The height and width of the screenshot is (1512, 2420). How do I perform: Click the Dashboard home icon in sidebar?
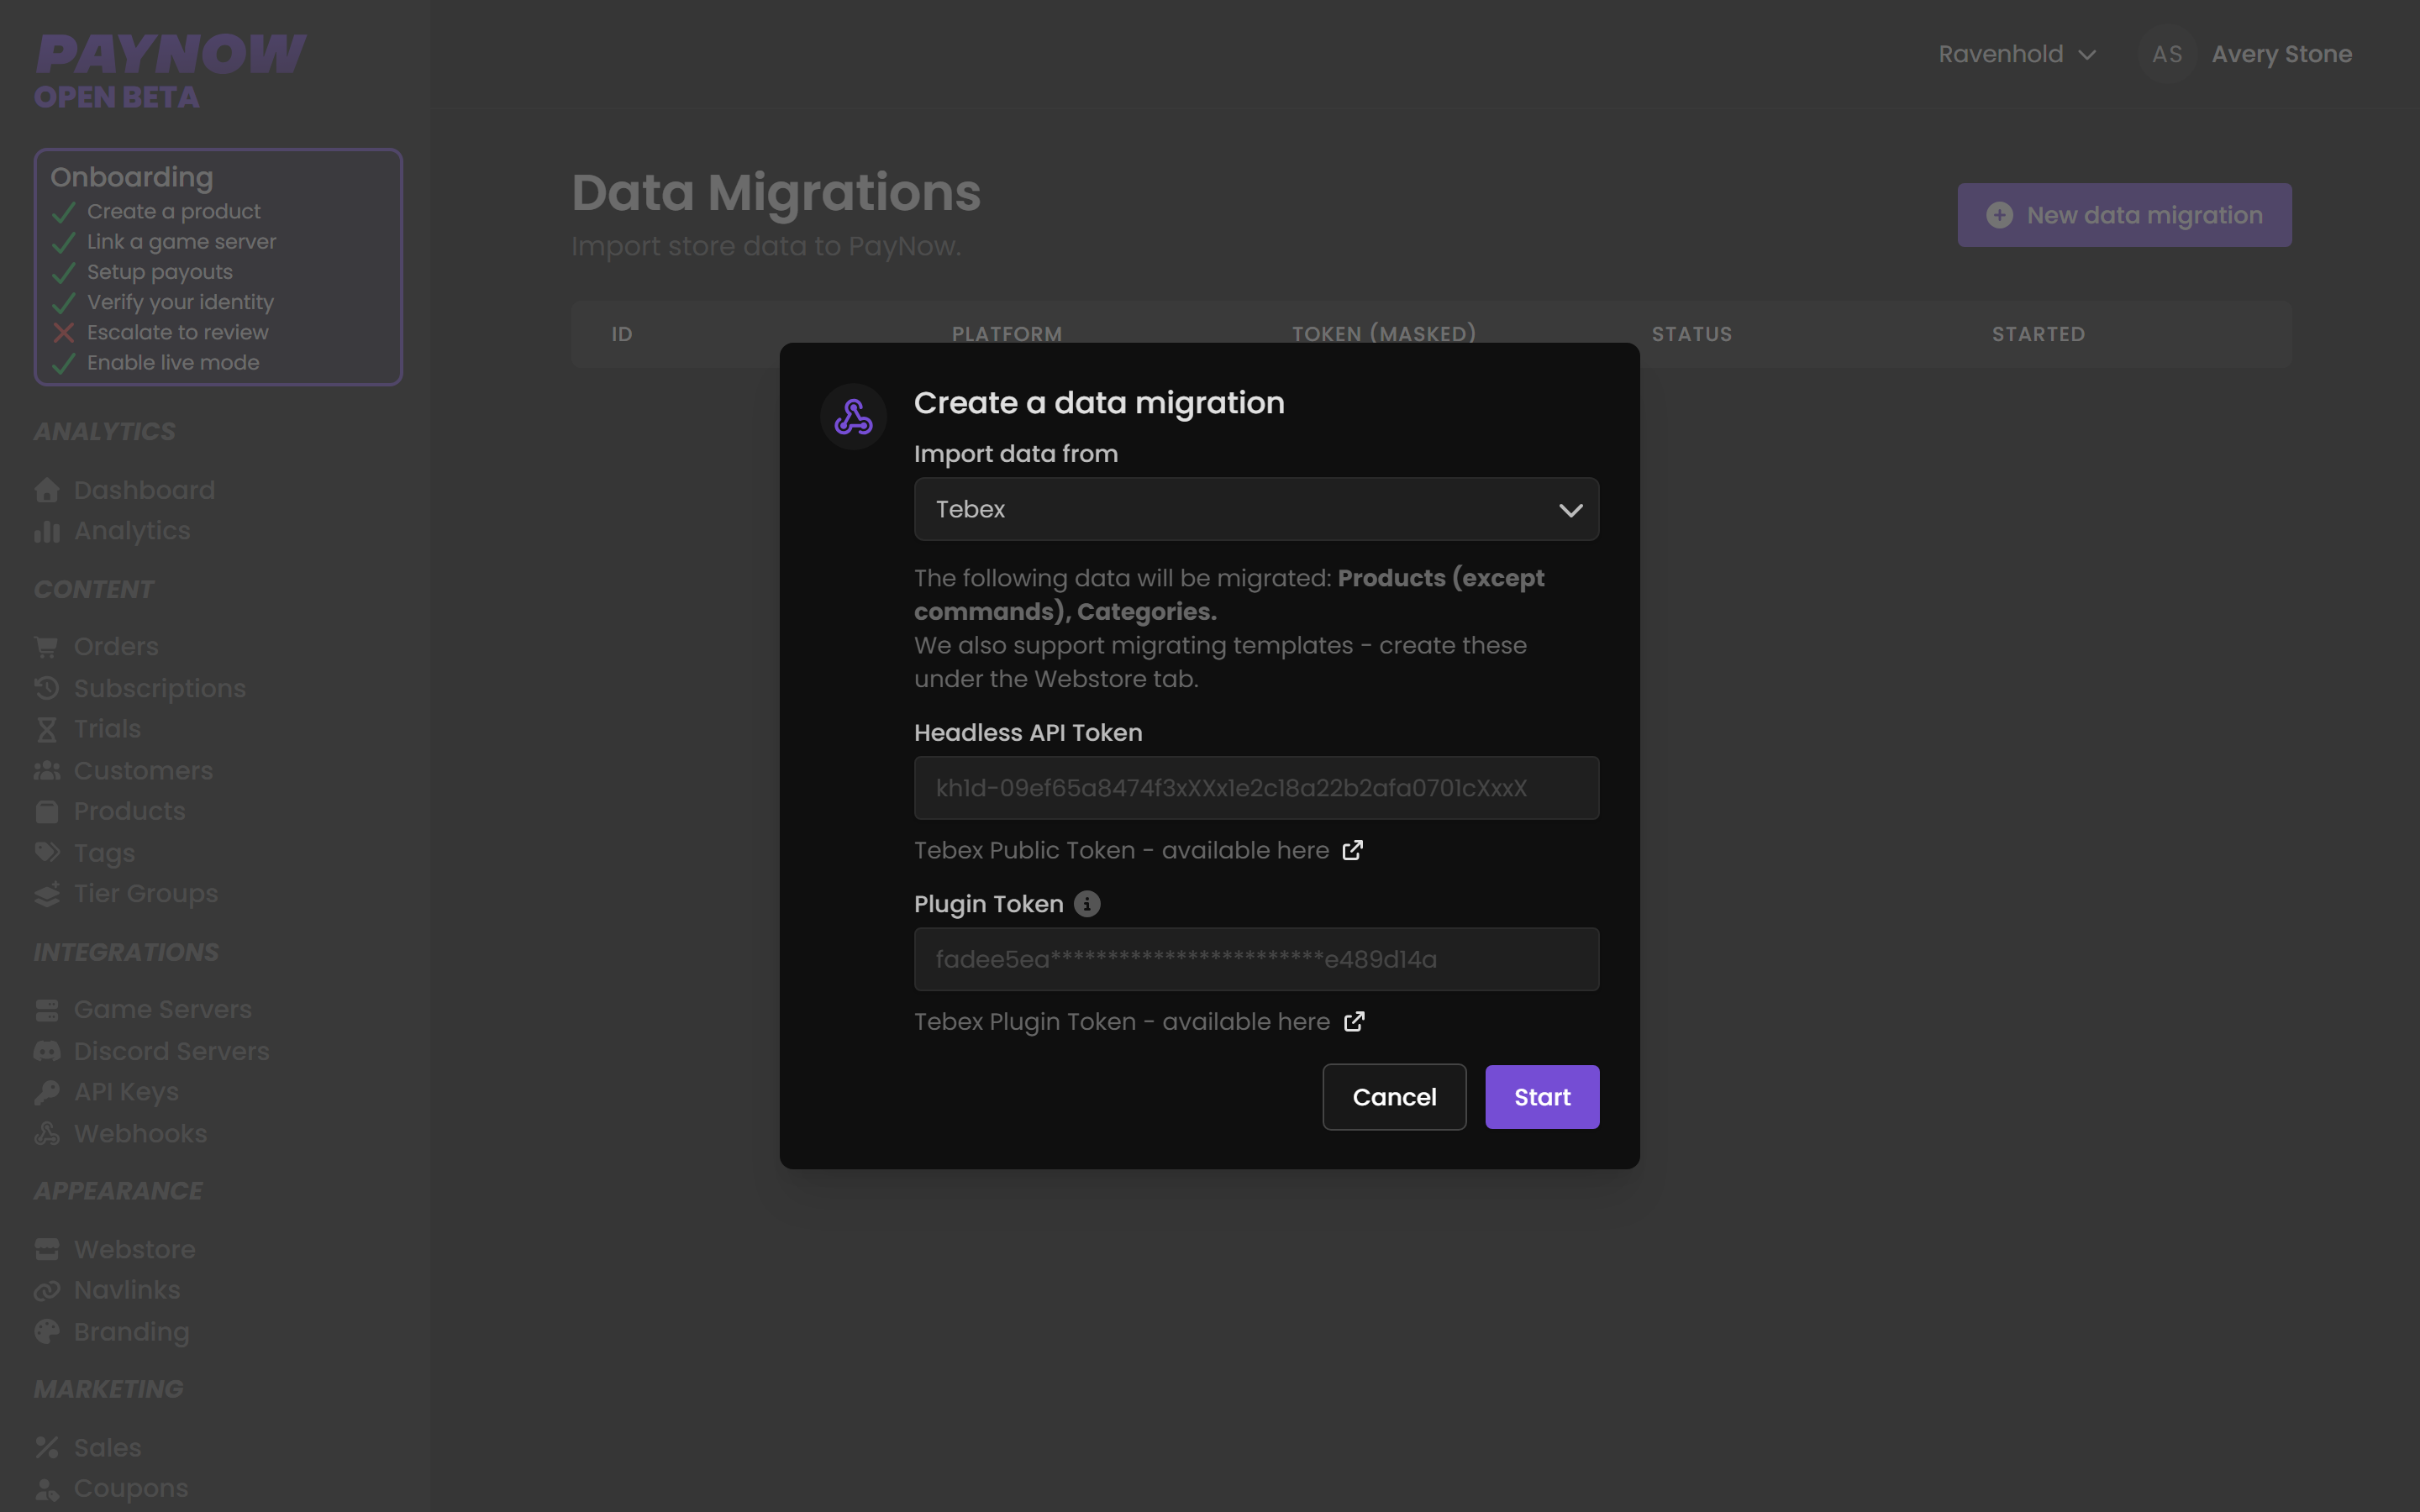[46, 490]
